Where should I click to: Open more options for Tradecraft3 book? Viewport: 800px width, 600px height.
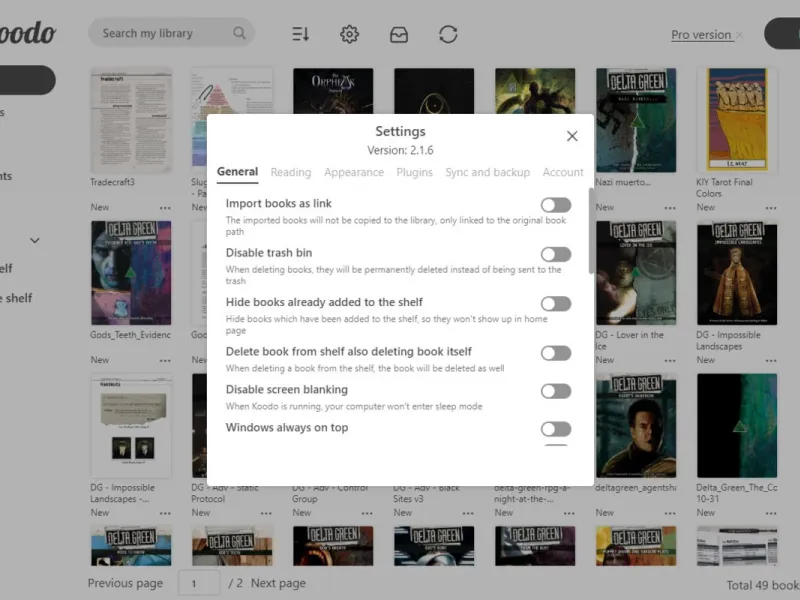165,208
